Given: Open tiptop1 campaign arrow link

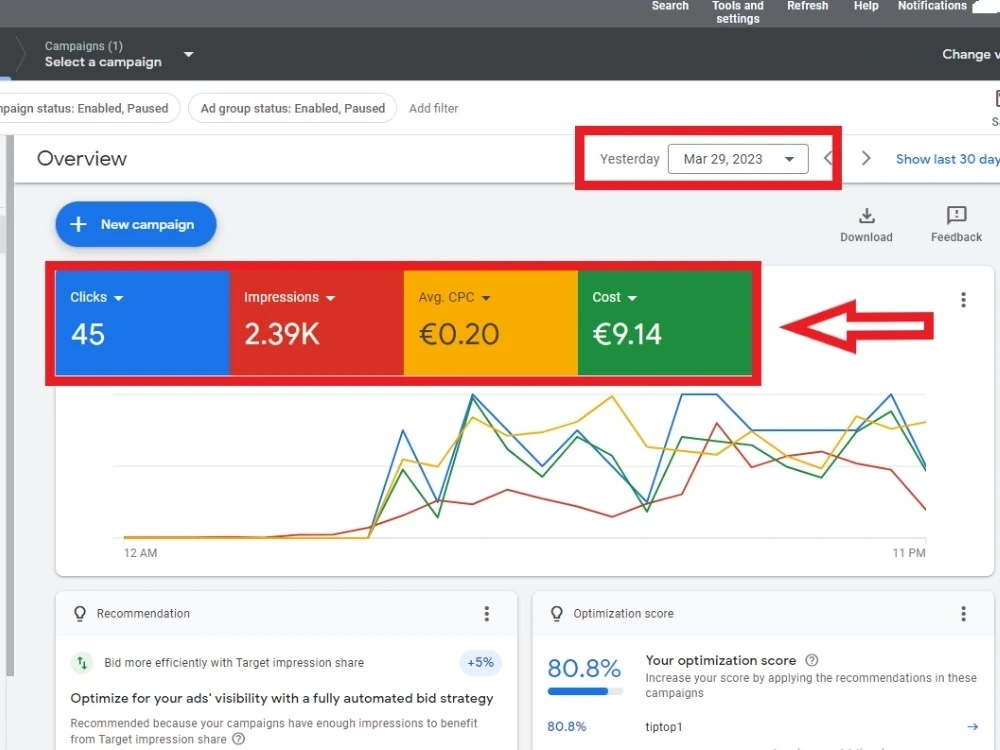Looking at the screenshot, I should (x=972, y=726).
